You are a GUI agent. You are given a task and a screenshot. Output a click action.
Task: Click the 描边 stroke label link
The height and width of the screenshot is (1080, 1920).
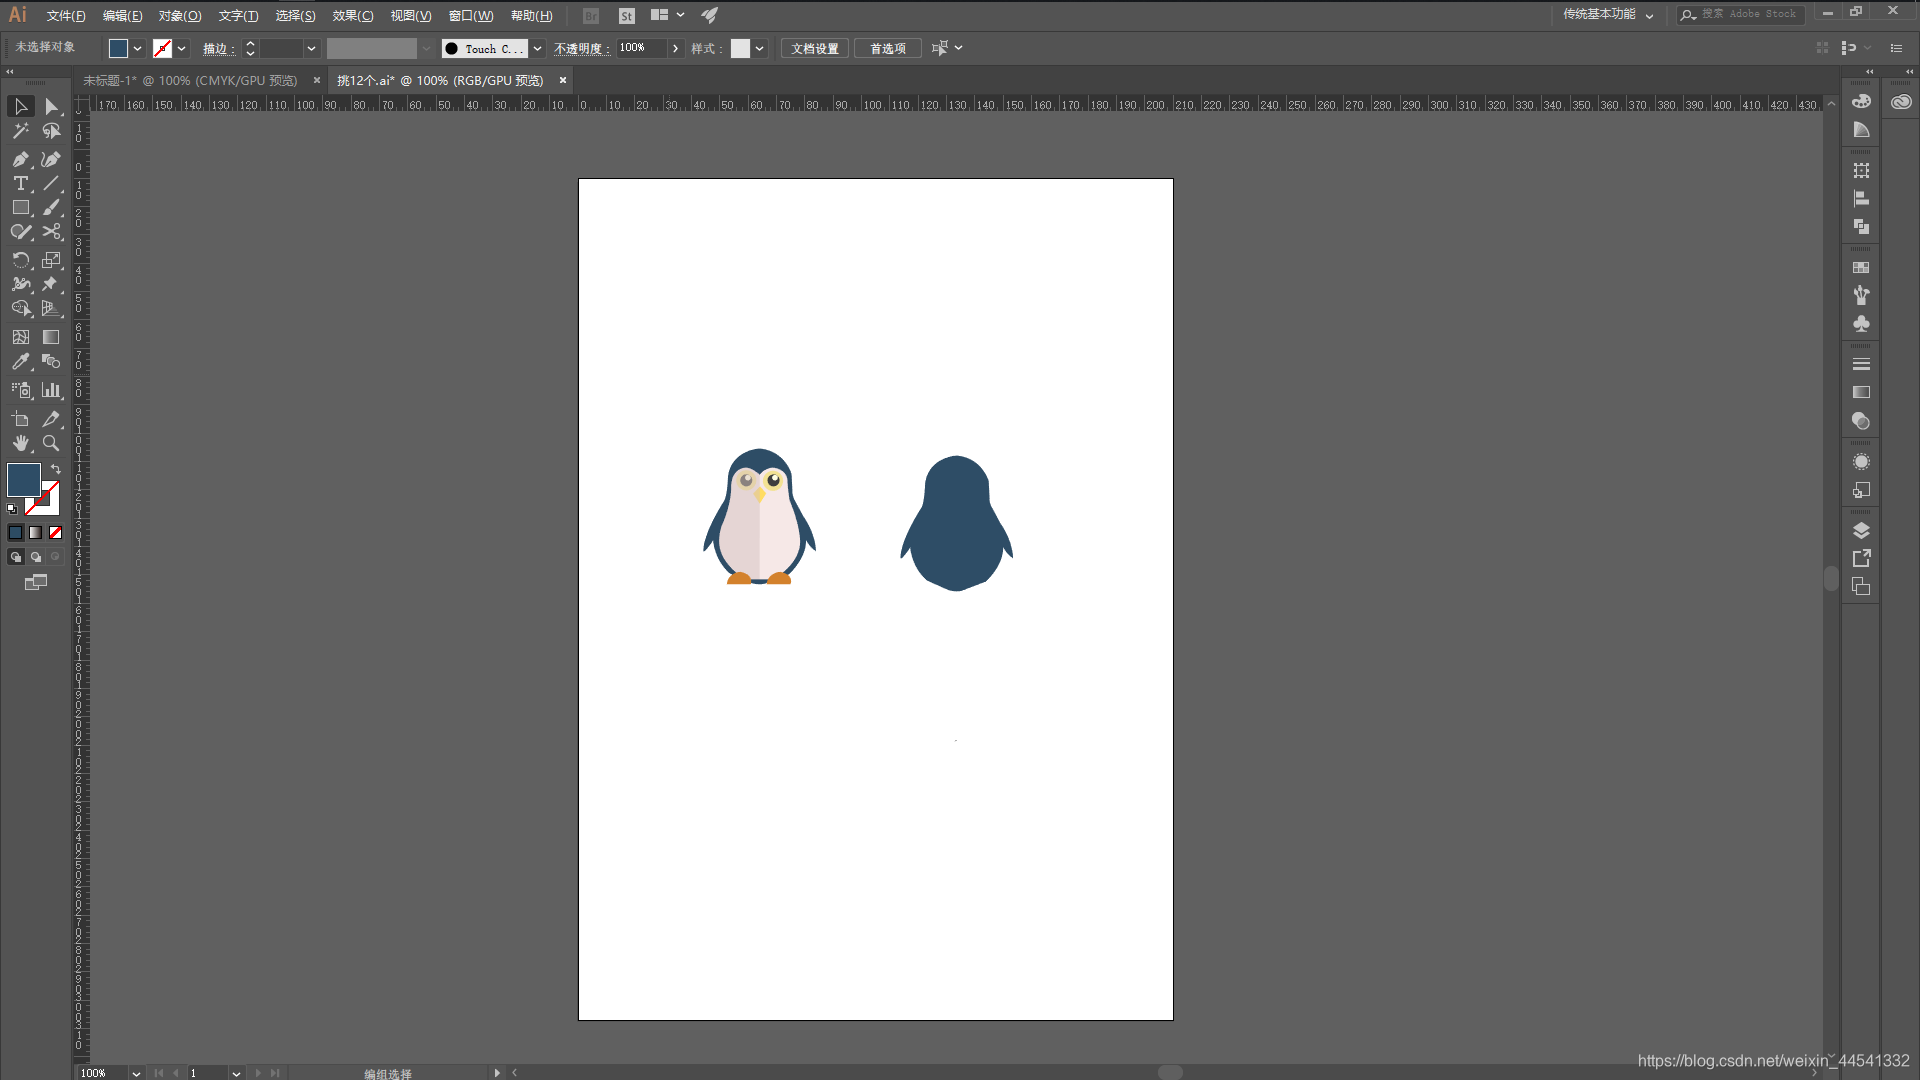(217, 48)
